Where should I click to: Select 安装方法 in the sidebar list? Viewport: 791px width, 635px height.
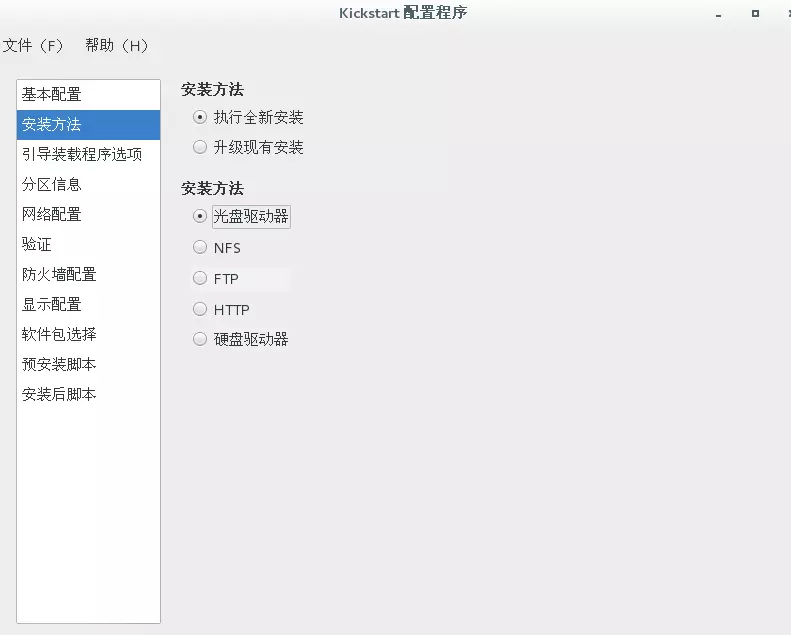(88, 125)
